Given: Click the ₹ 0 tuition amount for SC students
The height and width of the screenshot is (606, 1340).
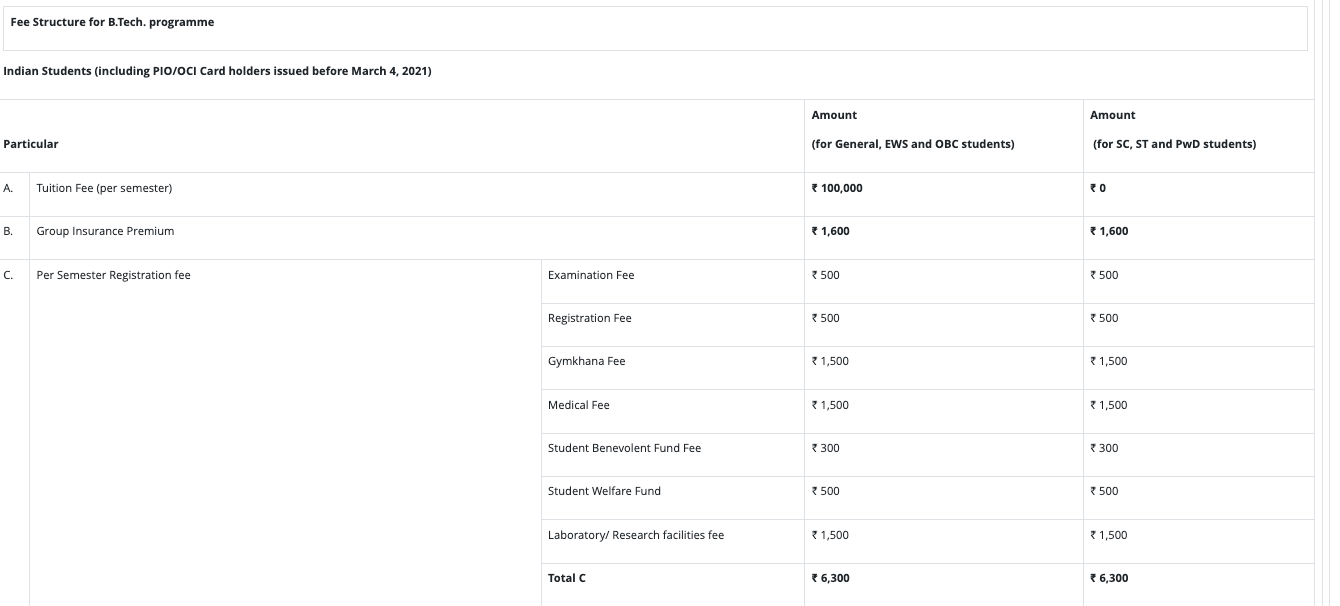Looking at the screenshot, I should (1097, 187).
